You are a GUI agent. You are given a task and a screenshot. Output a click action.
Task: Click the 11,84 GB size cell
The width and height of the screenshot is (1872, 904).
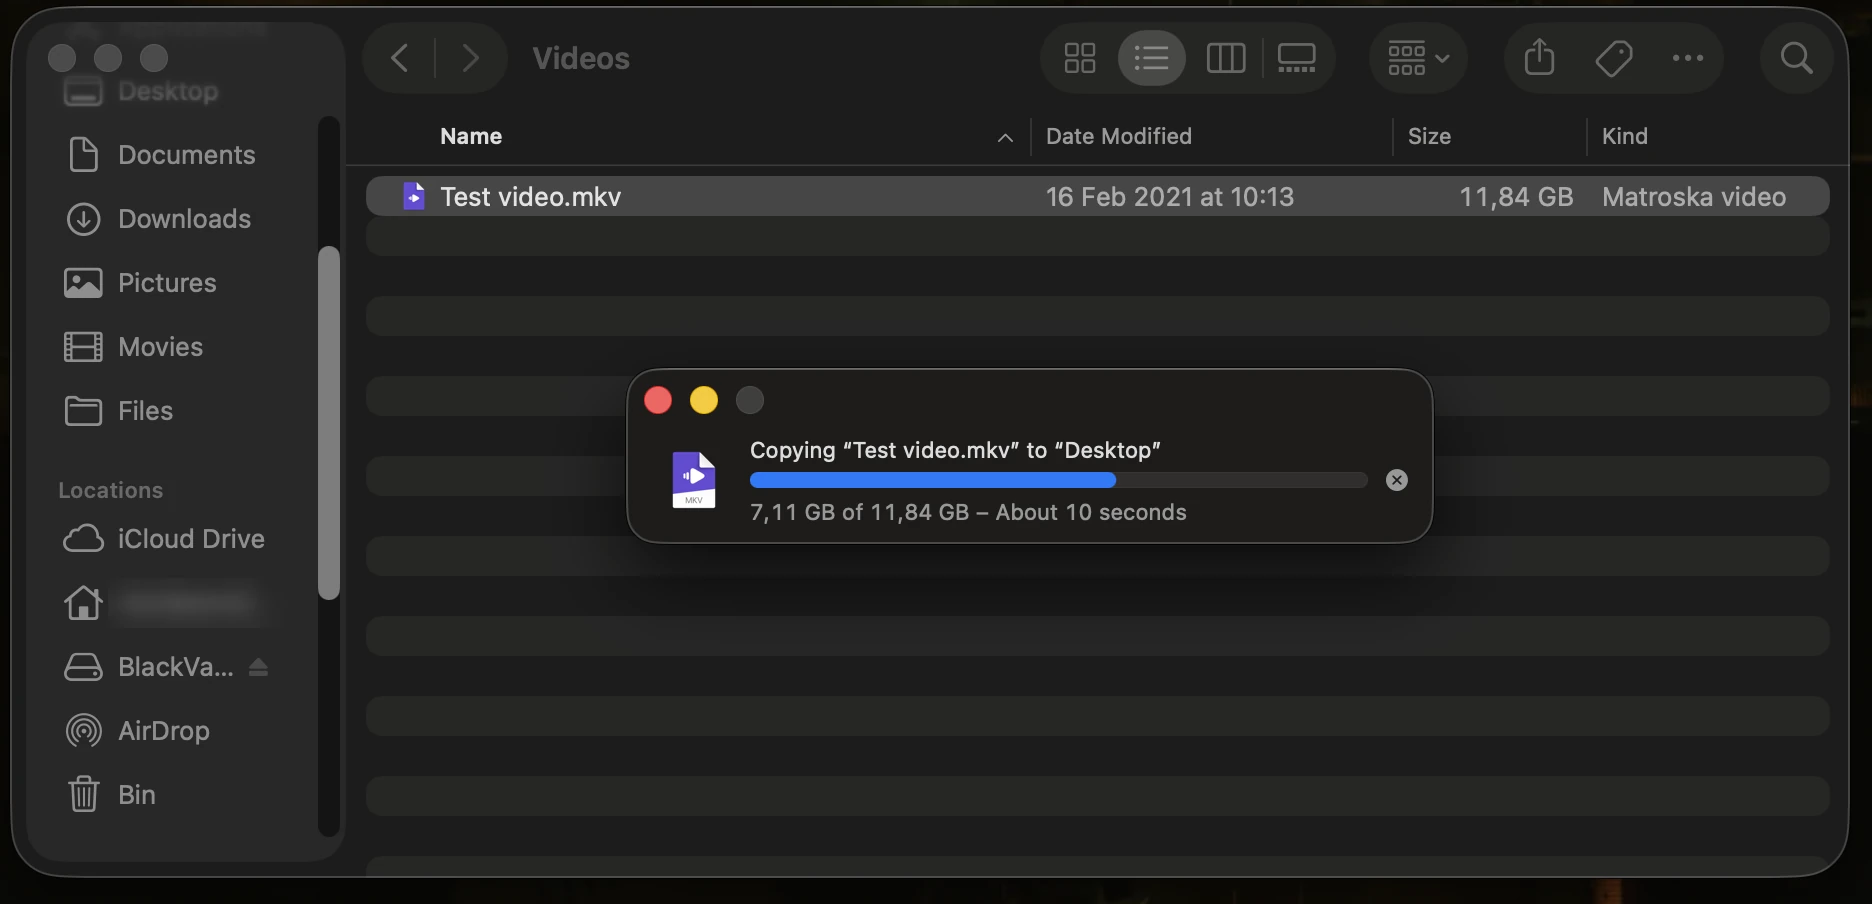[1516, 197]
